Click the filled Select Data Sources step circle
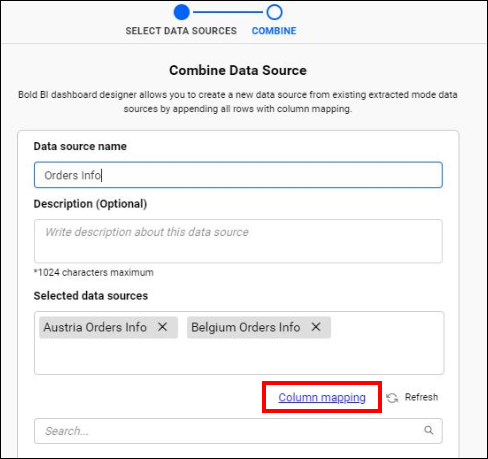 (x=181, y=12)
